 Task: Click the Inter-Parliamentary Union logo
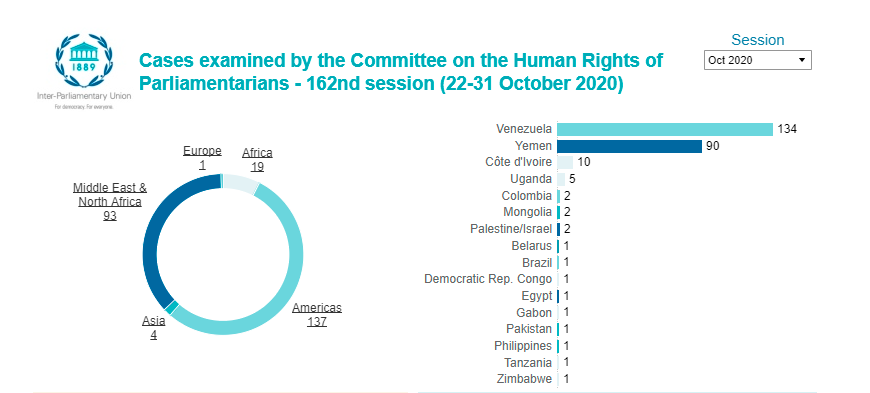click(x=84, y=71)
